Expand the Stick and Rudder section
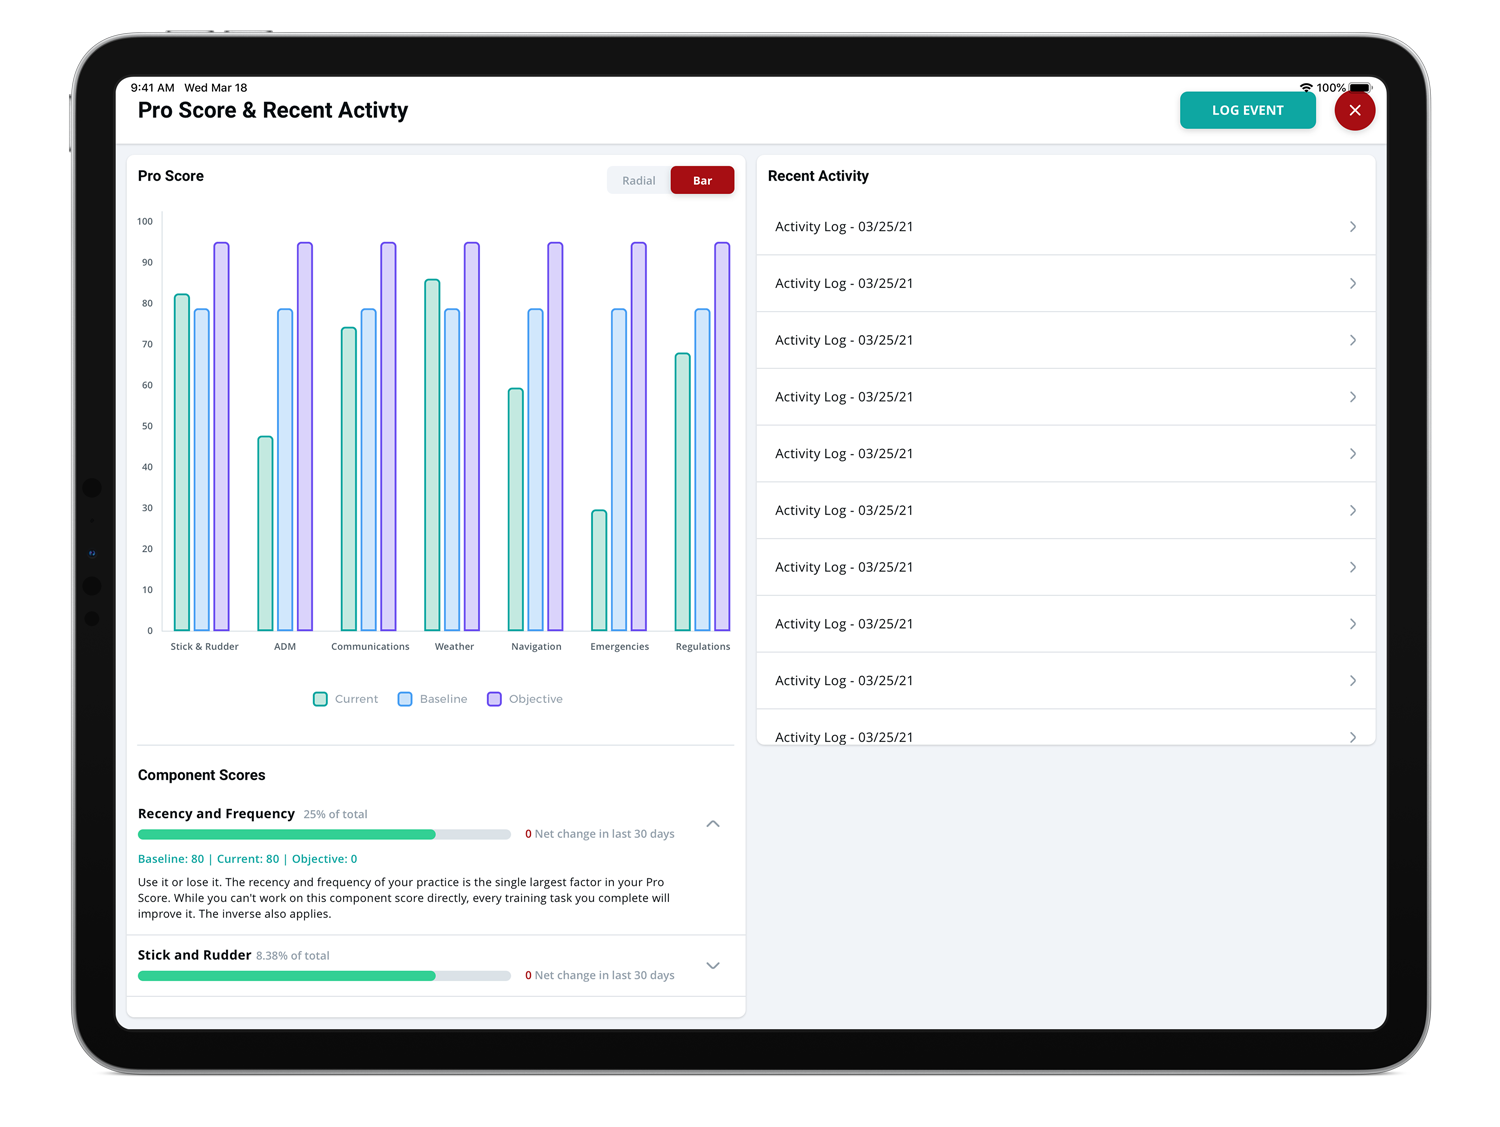Viewport: 1500px width, 1127px height. [x=713, y=966]
